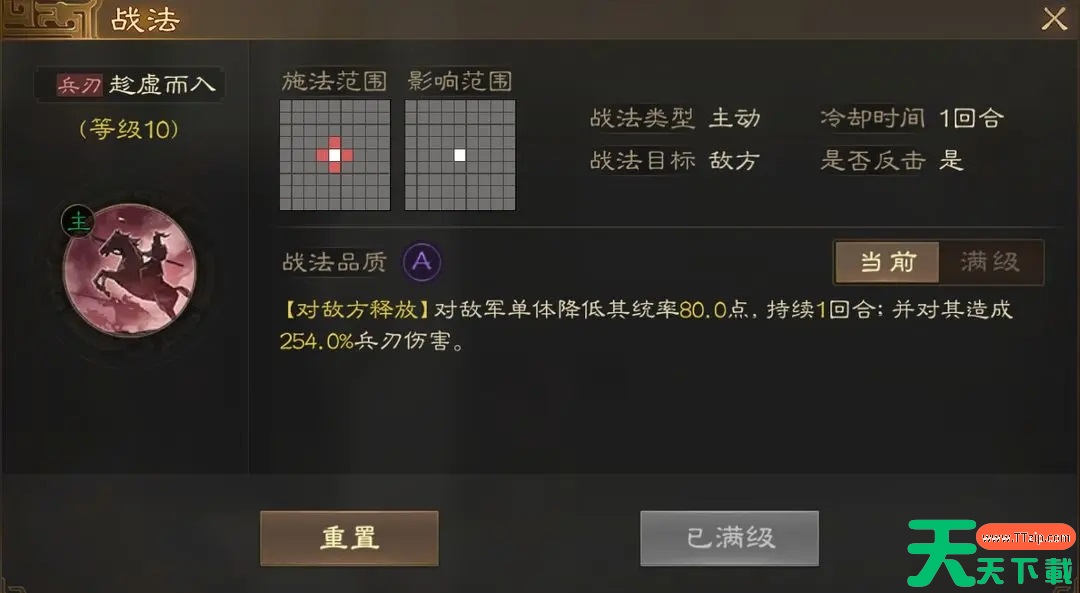The width and height of the screenshot is (1080, 593).
Task: Click the 战法类型 主动 field
Action: [x=675, y=118]
